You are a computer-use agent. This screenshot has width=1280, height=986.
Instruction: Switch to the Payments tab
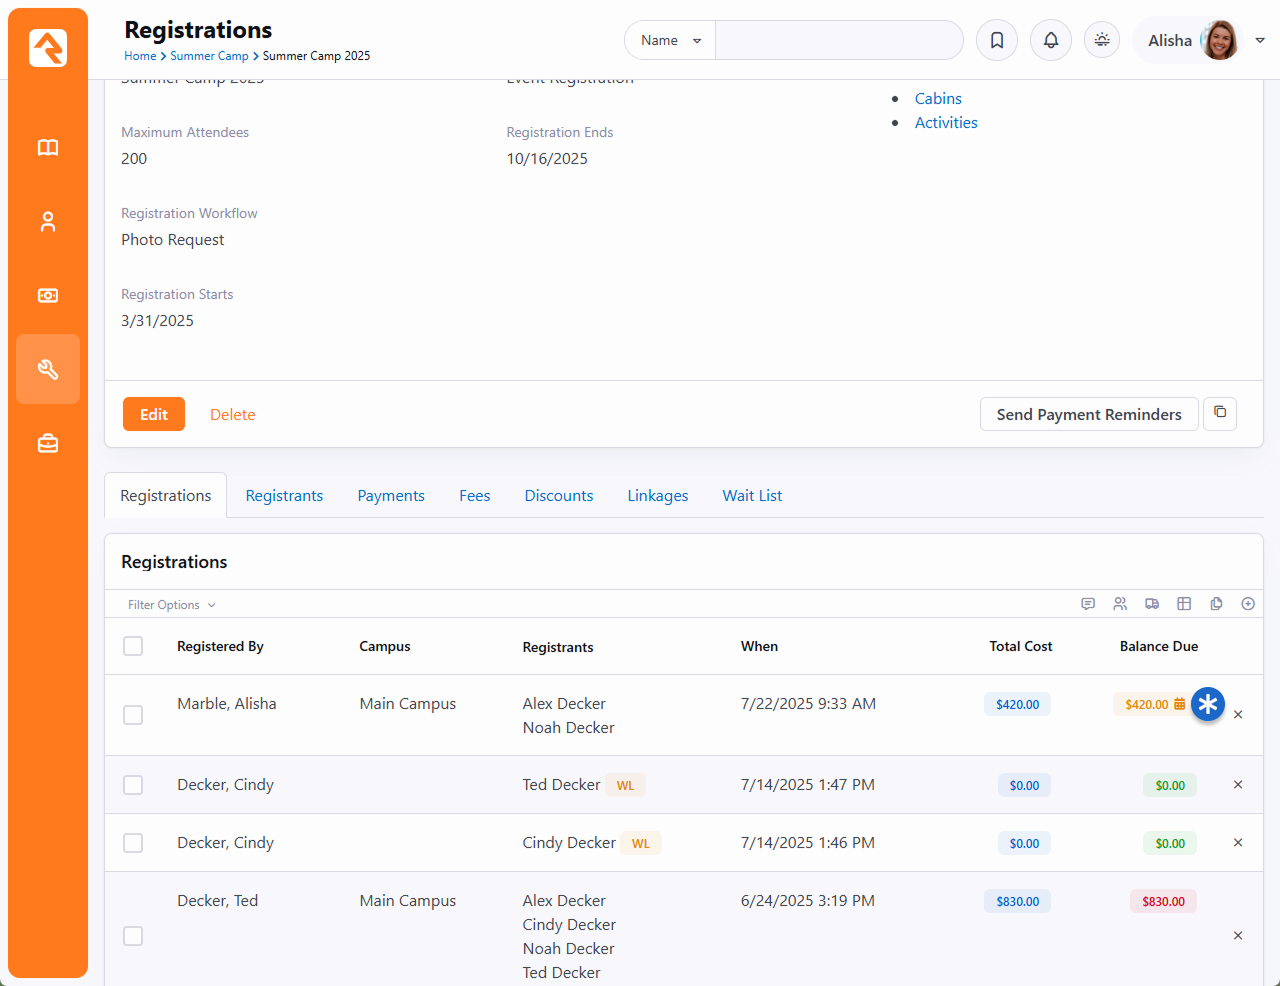point(391,496)
